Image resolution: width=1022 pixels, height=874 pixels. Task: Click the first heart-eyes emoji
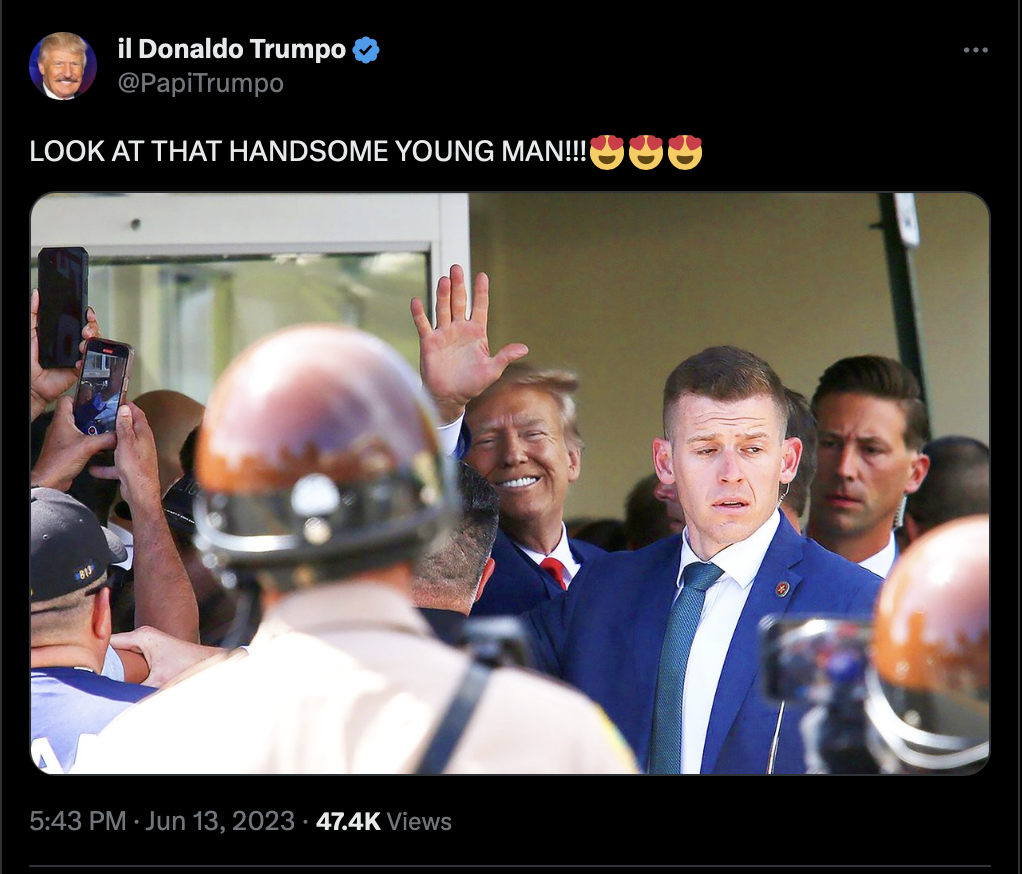(x=607, y=152)
